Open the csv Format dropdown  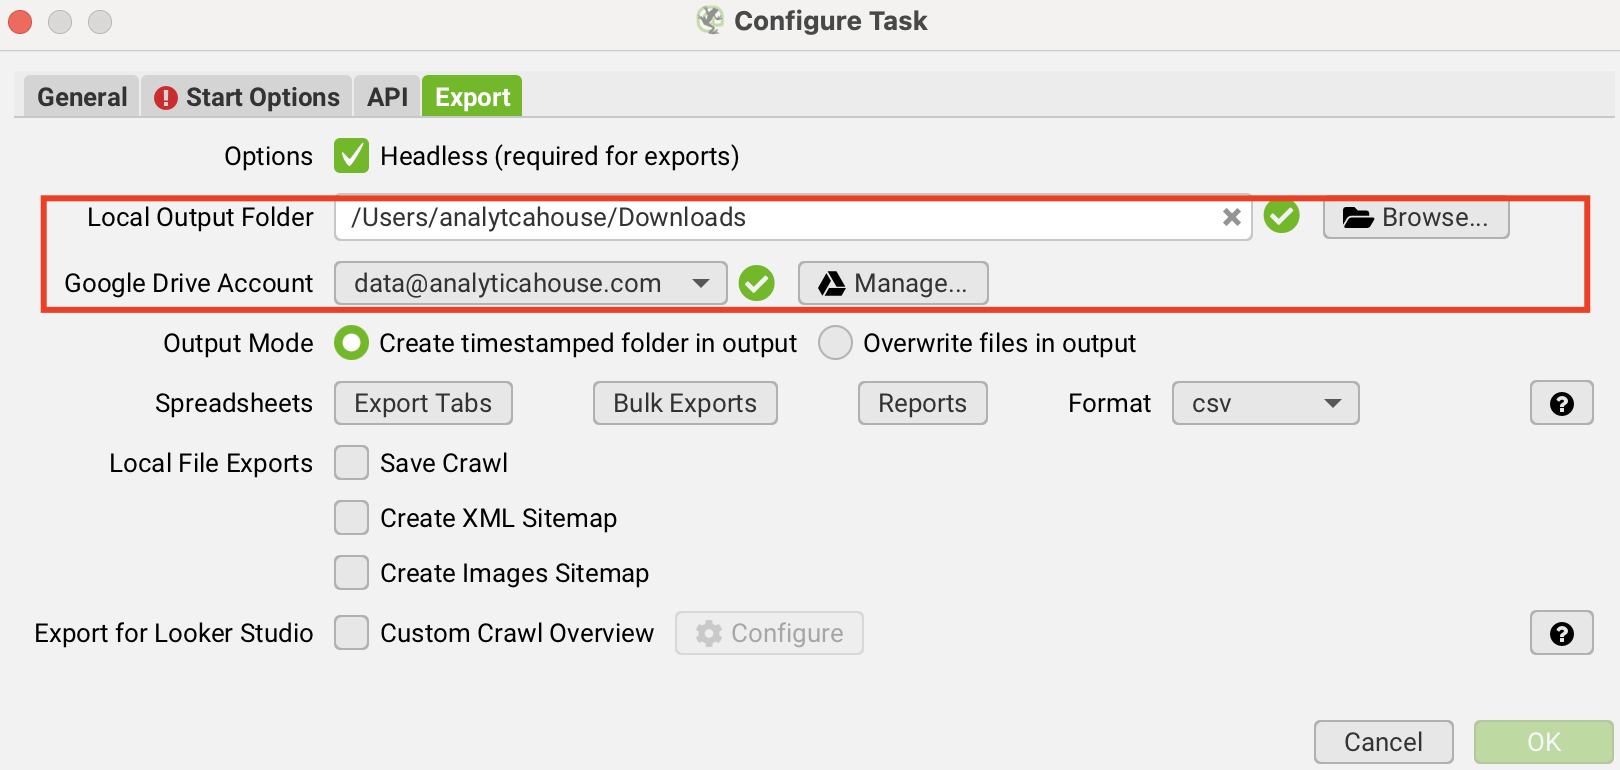(1265, 403)
